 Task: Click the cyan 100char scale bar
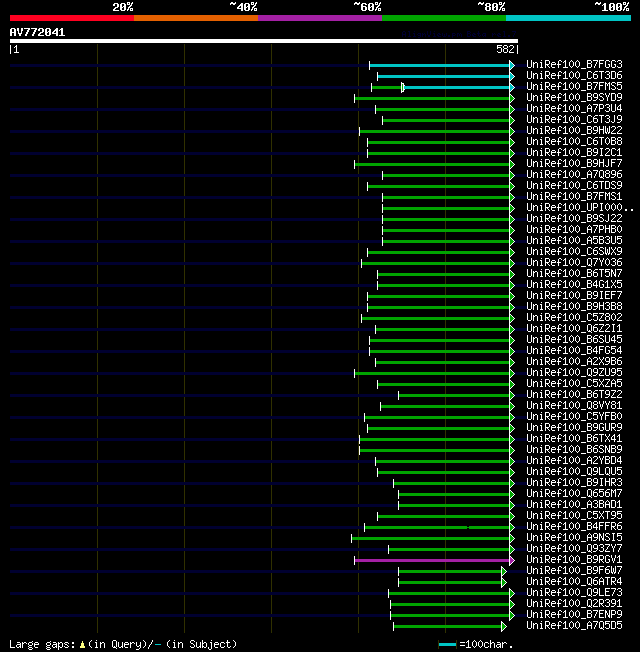(x=447, y=645)
